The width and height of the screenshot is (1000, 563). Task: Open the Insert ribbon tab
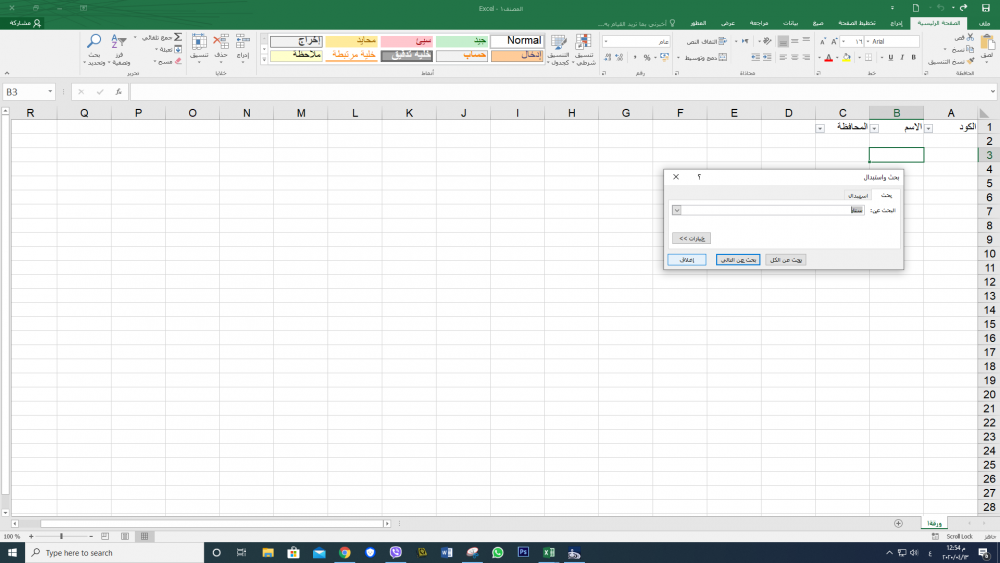click(896, 23)
